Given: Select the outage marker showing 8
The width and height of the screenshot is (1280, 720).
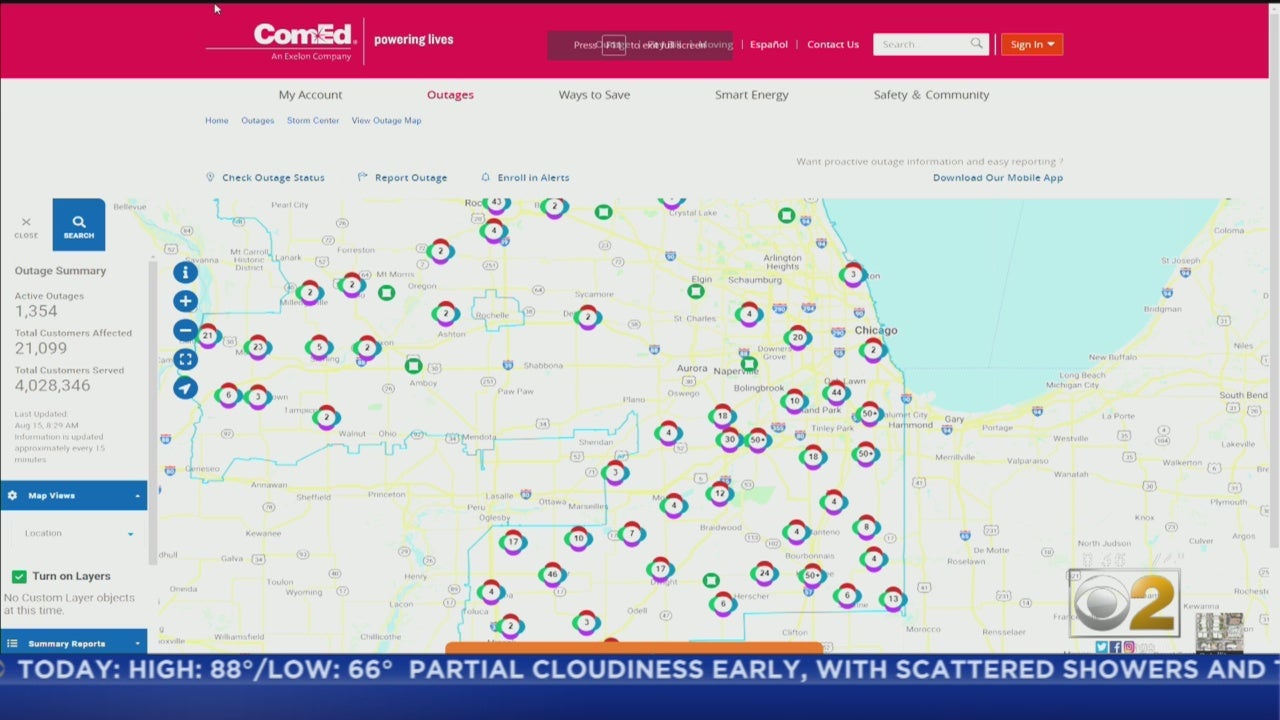Looking at the screenshot, I should 867,528.
